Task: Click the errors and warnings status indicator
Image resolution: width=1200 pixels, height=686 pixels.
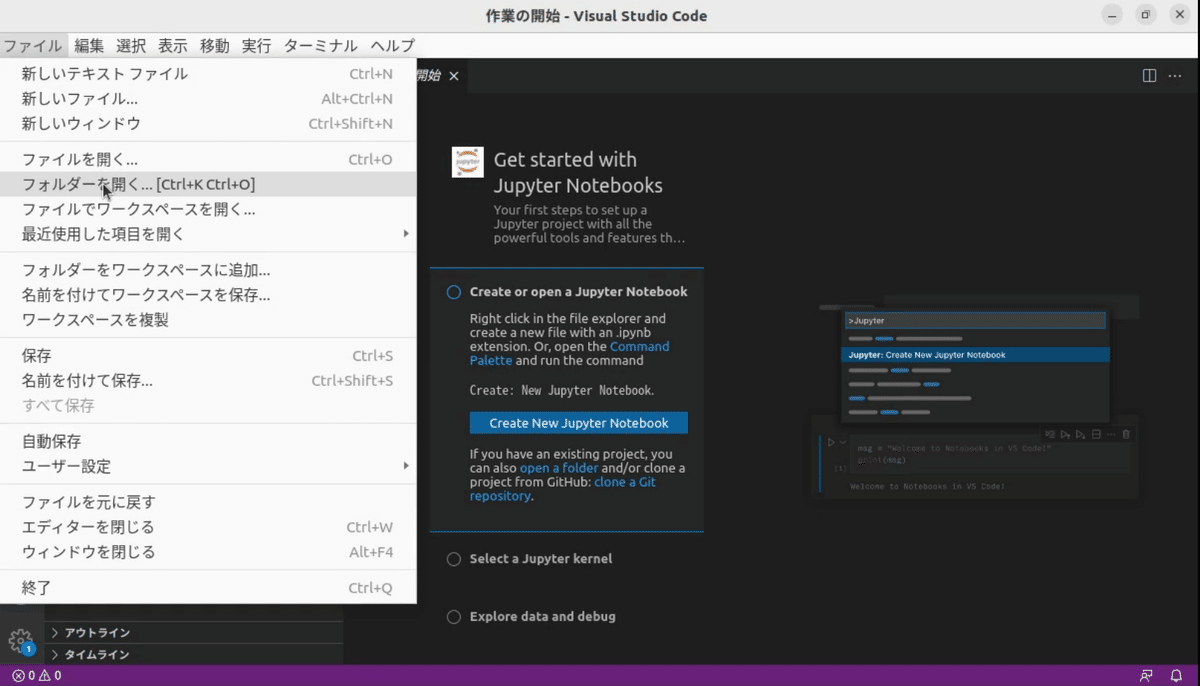Action: [x=36, y=675]
